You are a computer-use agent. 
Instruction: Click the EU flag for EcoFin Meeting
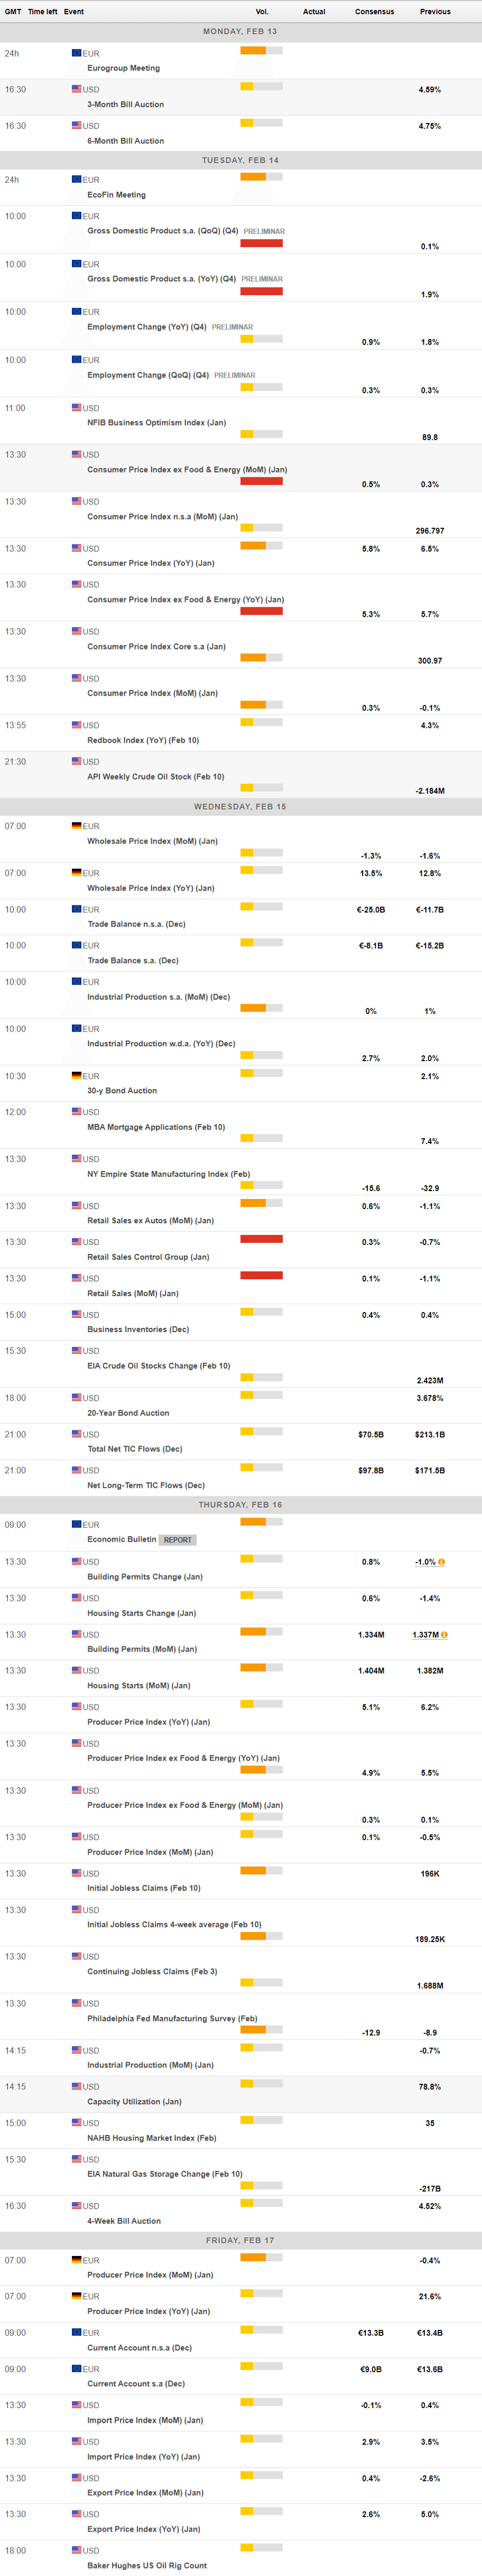coord(76,180)
